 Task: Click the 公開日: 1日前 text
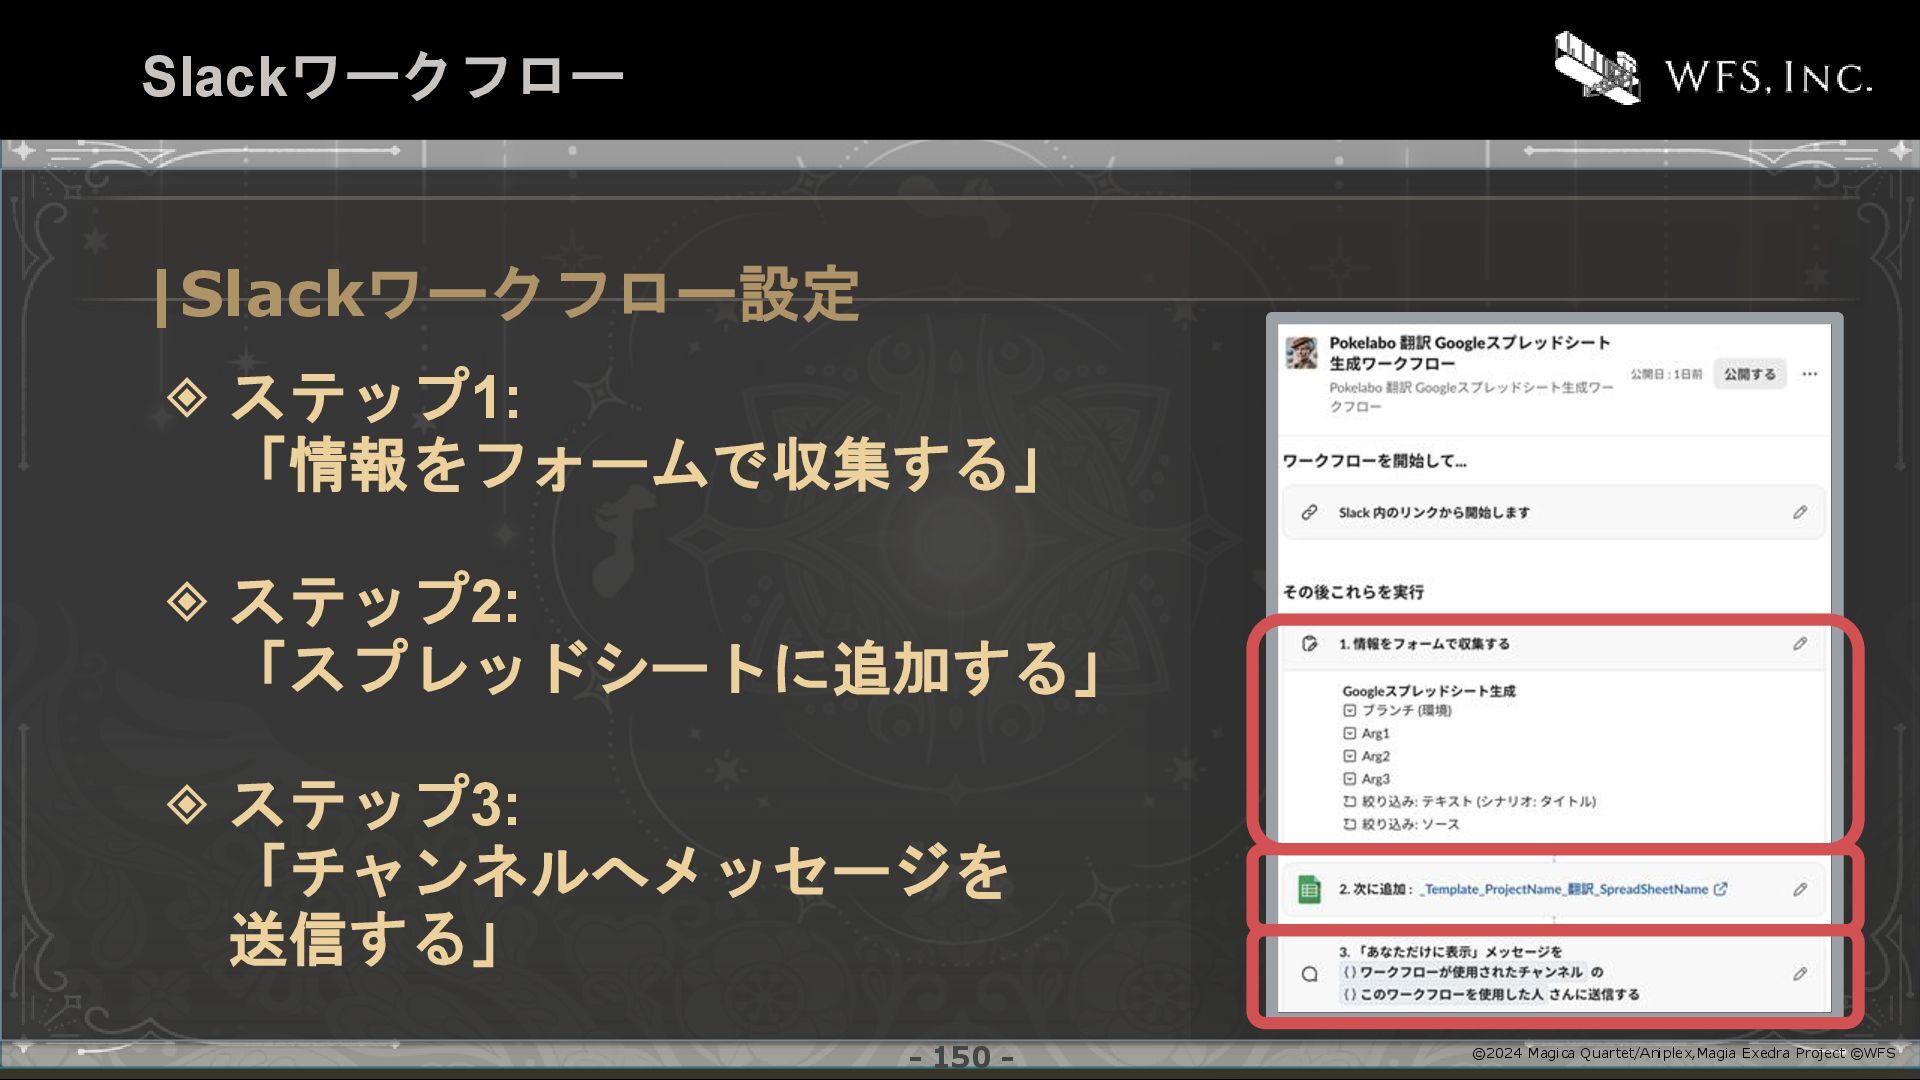[x=1666, y=374]
